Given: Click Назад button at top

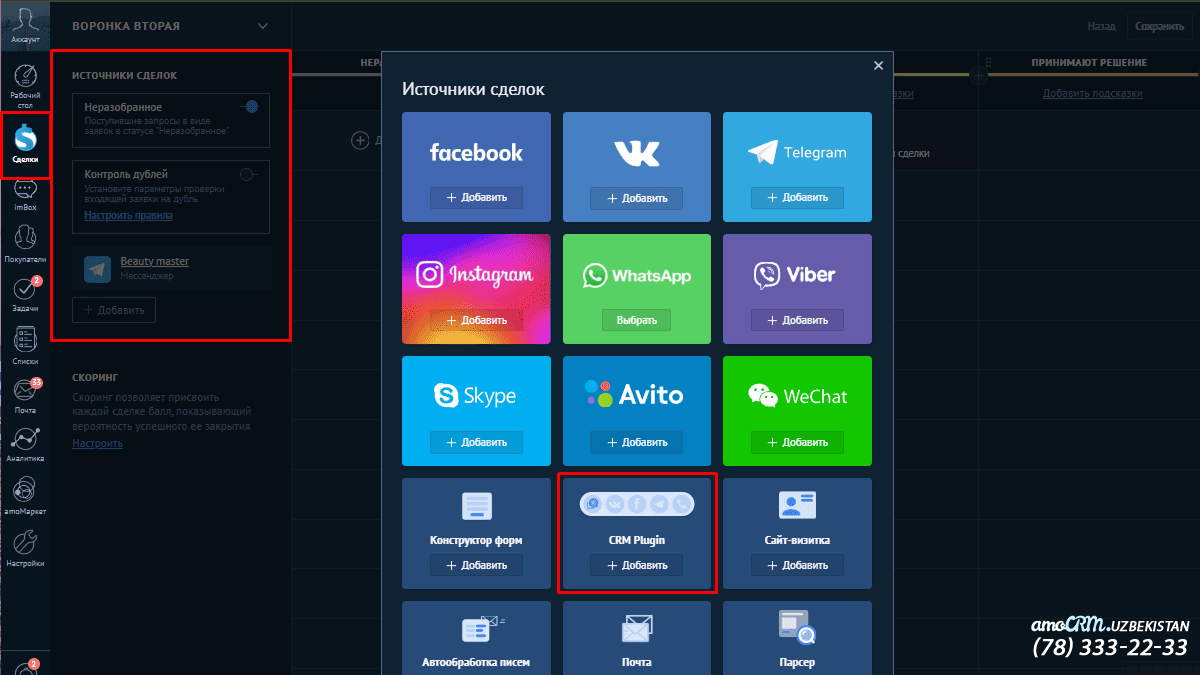Looking at the screenshot, I should point(1101,27).
